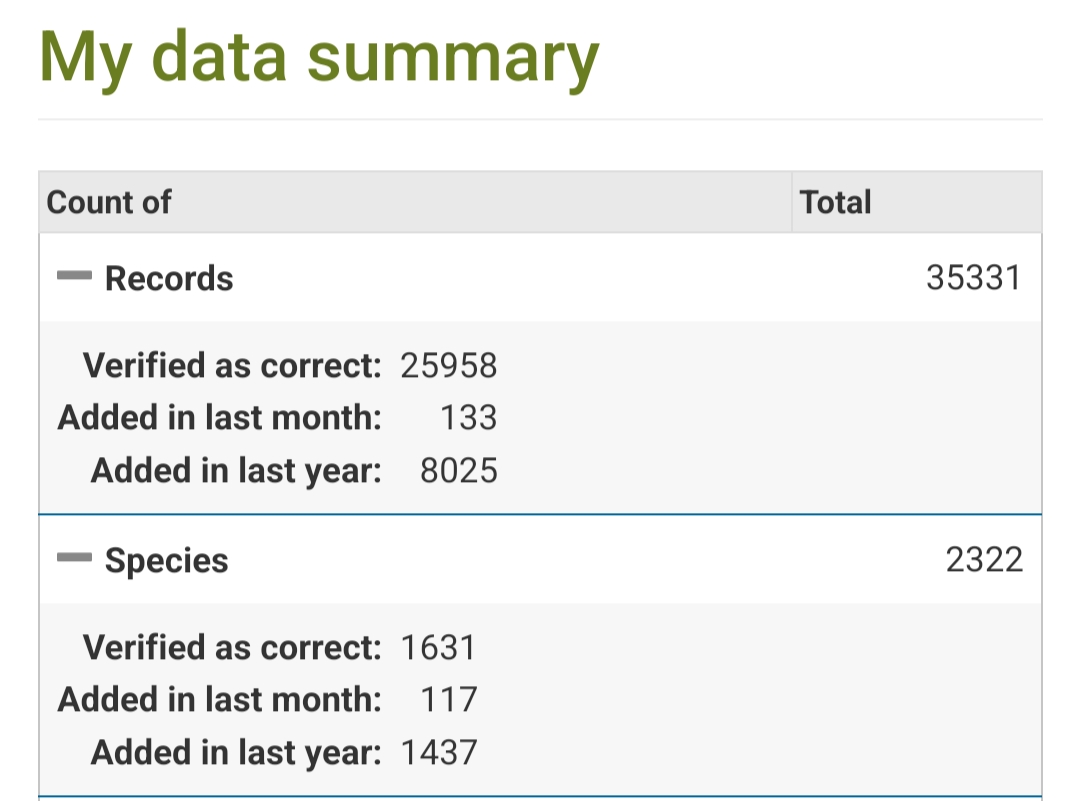The image size is (1080, 801).
Task: Collapse the Records section minus icon
Action: pos(74,277)
